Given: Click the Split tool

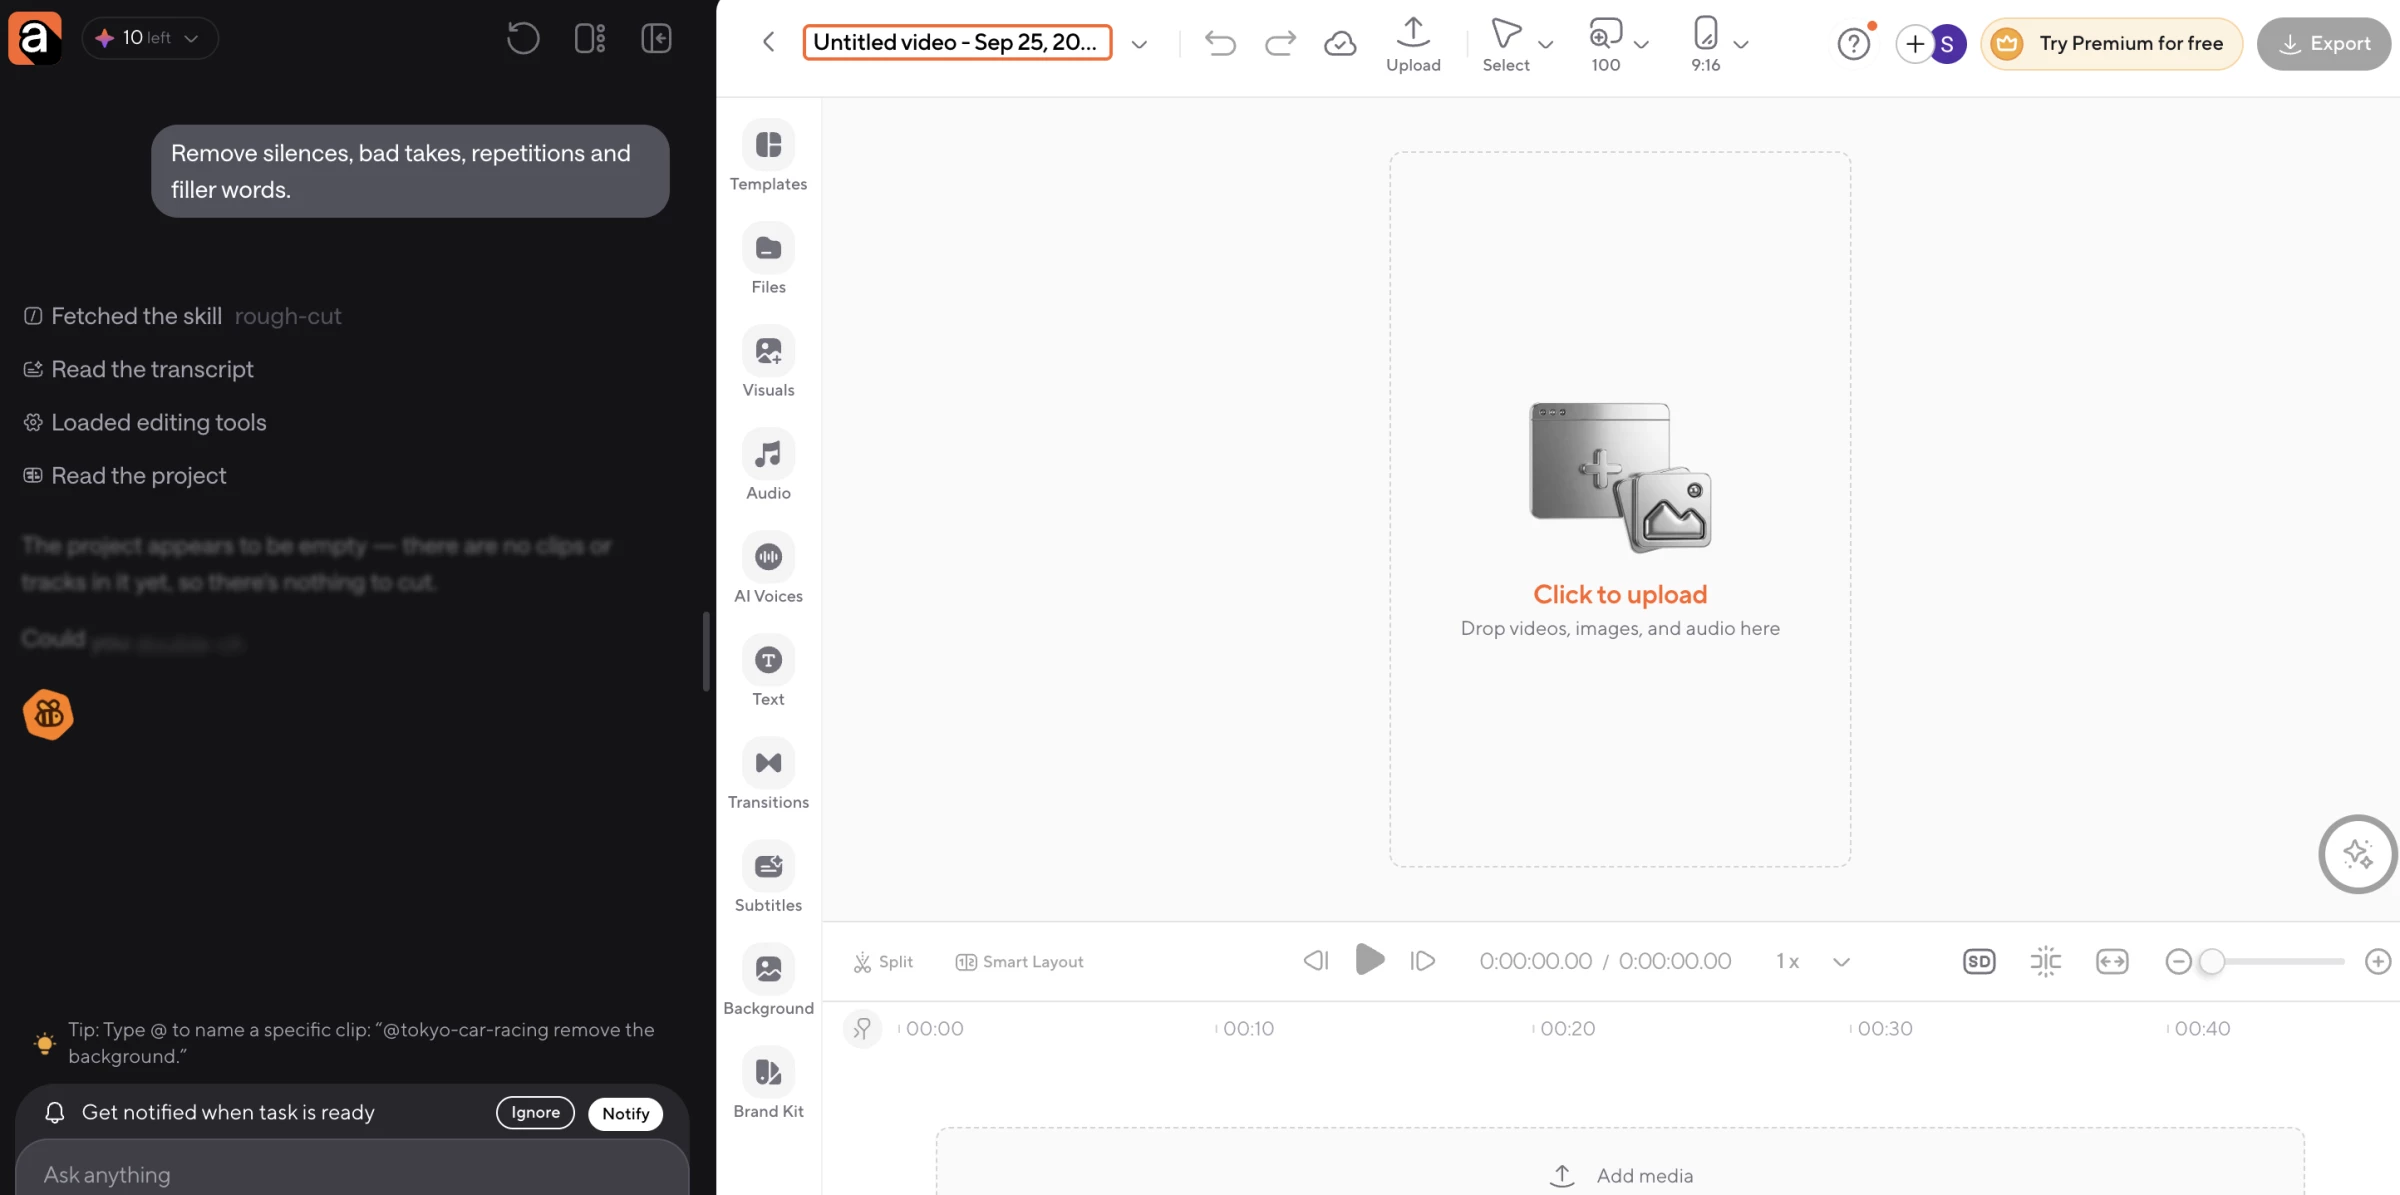Looking at the screenshot, I should point(883,961).
